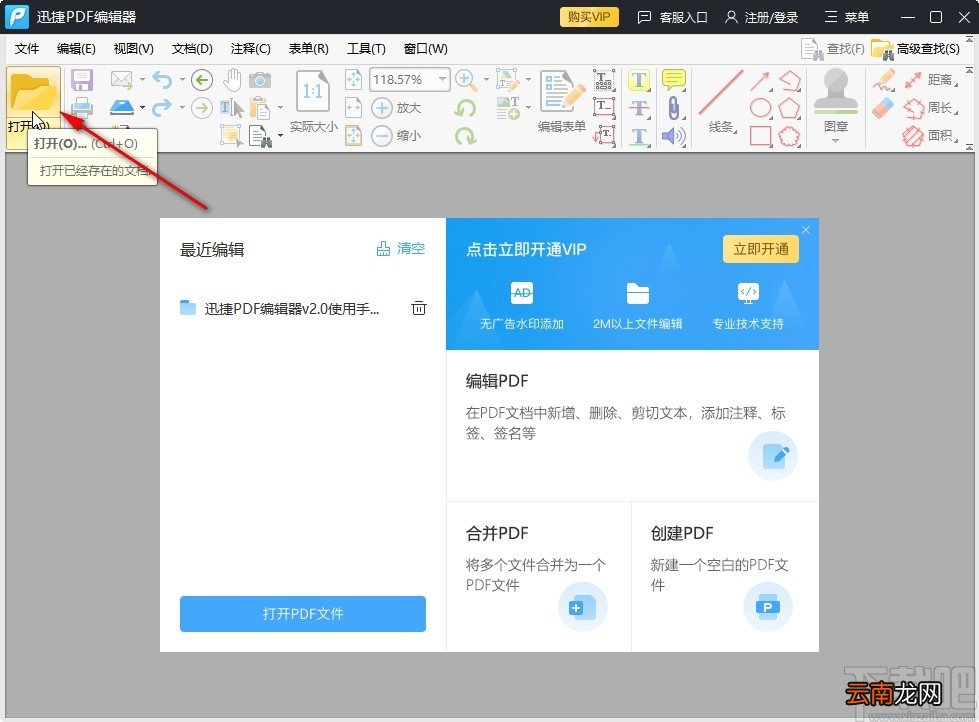Image resolution: width=979 pixels, height=722 pixels.
Task: Click the Sound speaker annotation icon
Action: pos(673,136)
